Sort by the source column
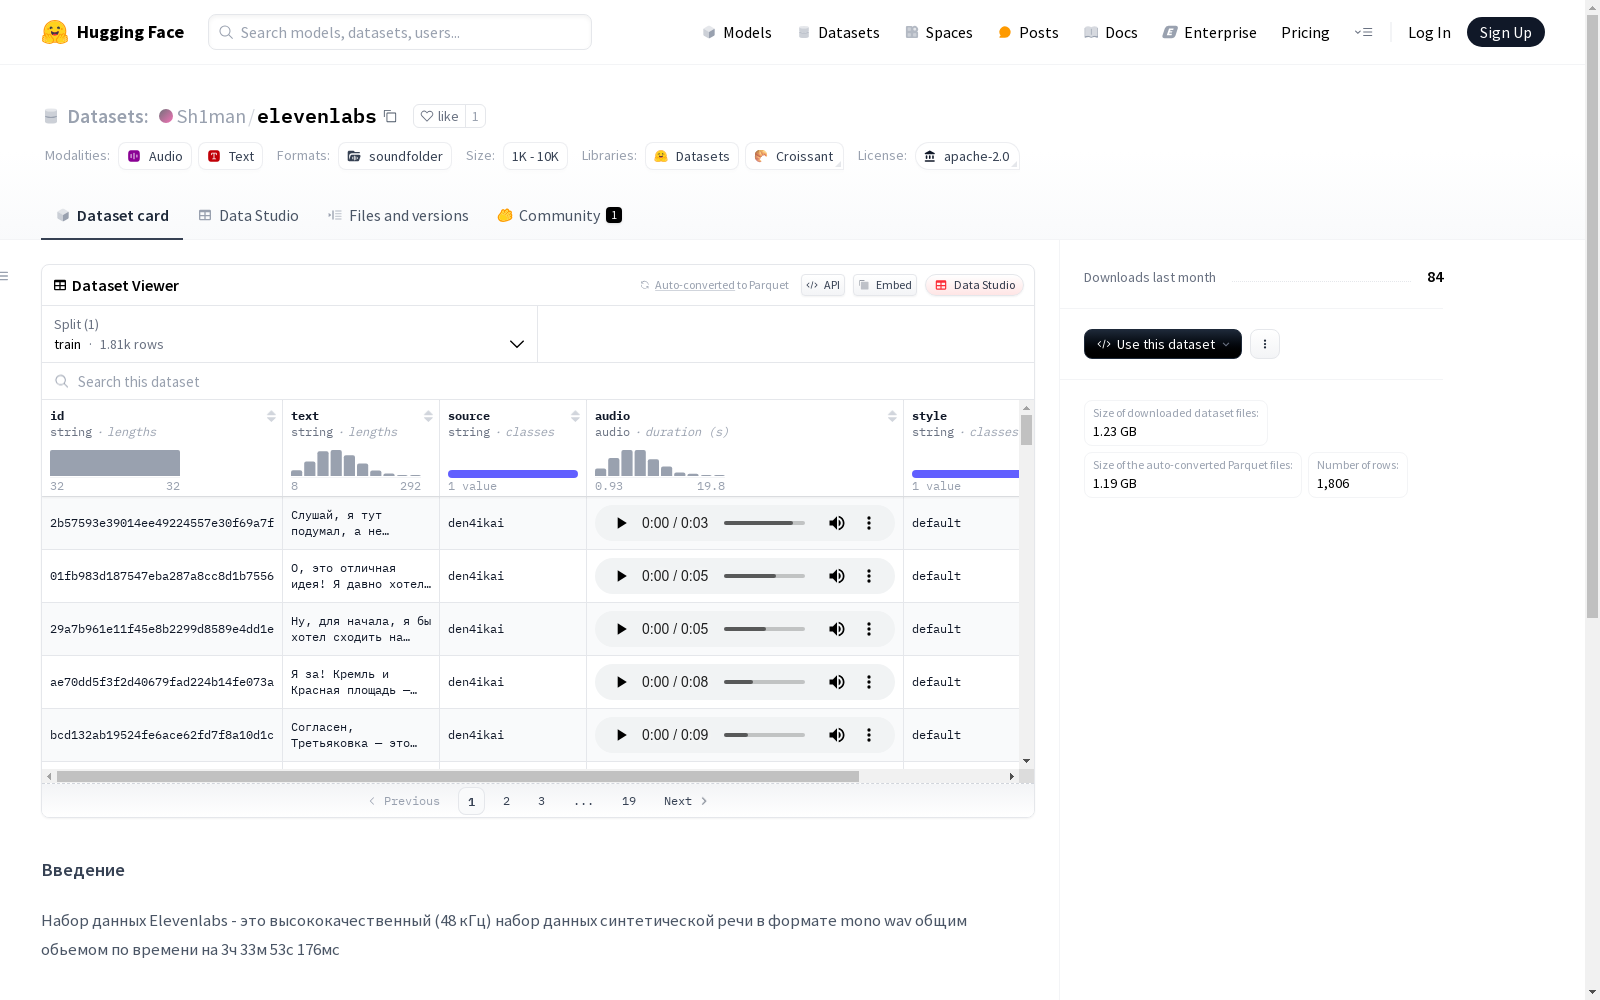Screen dimensions: 1600x1000 [575, 416]
